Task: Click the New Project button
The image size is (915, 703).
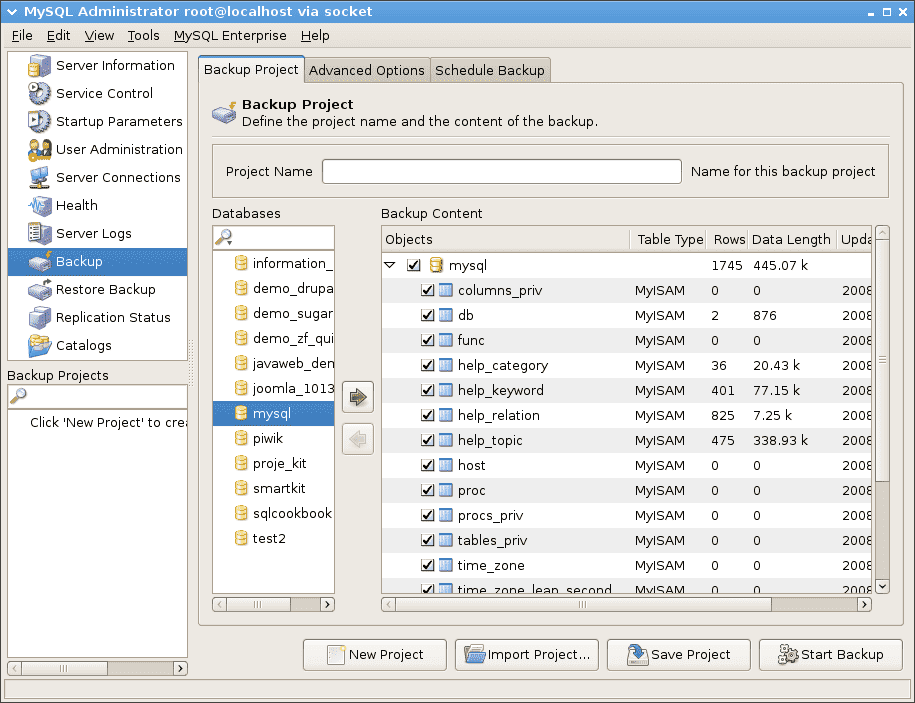Action: pyautogui.click(x=375, y=655)
